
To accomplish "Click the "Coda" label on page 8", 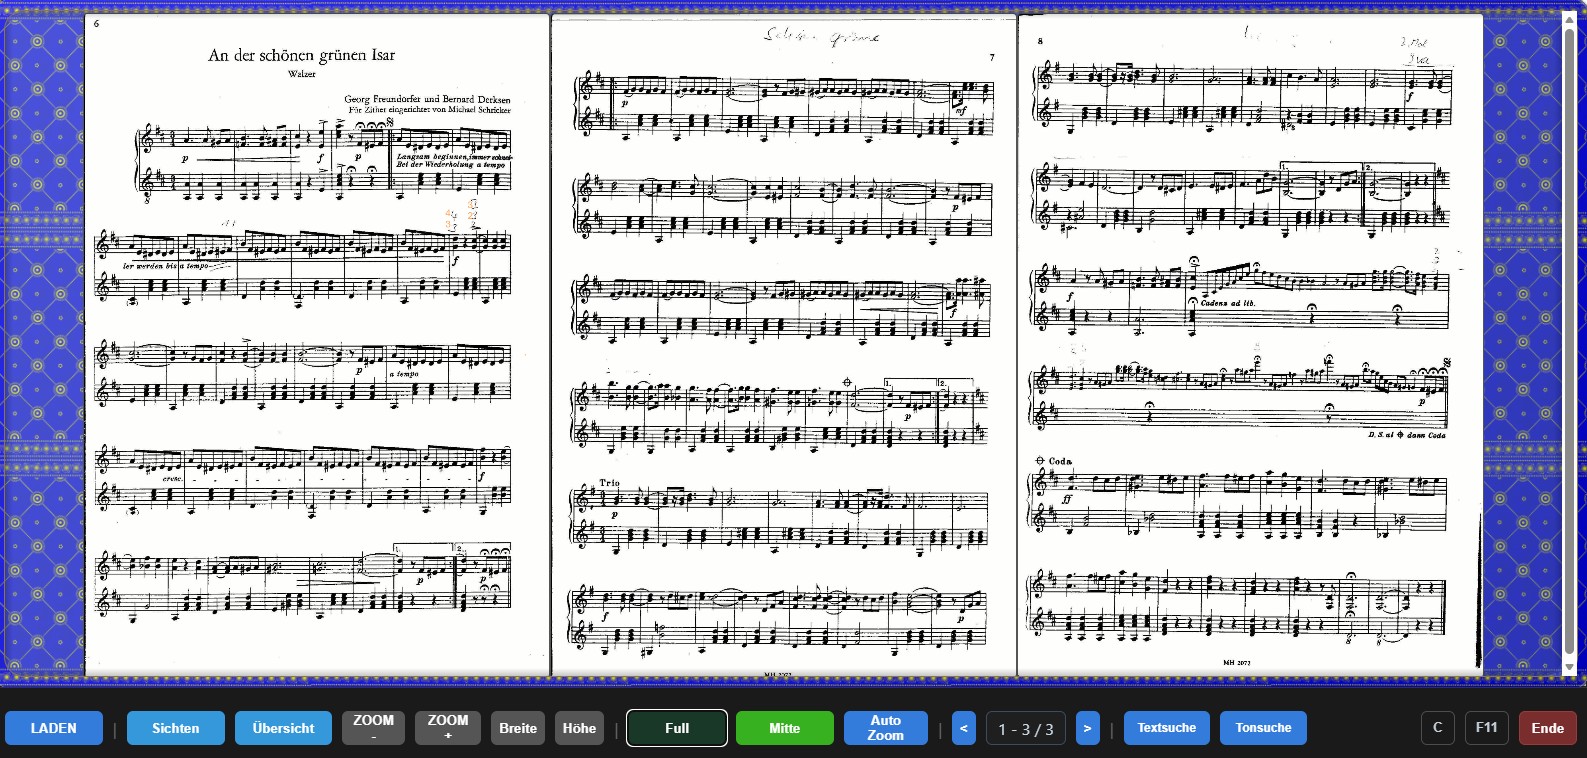I will coord(1060,461).
